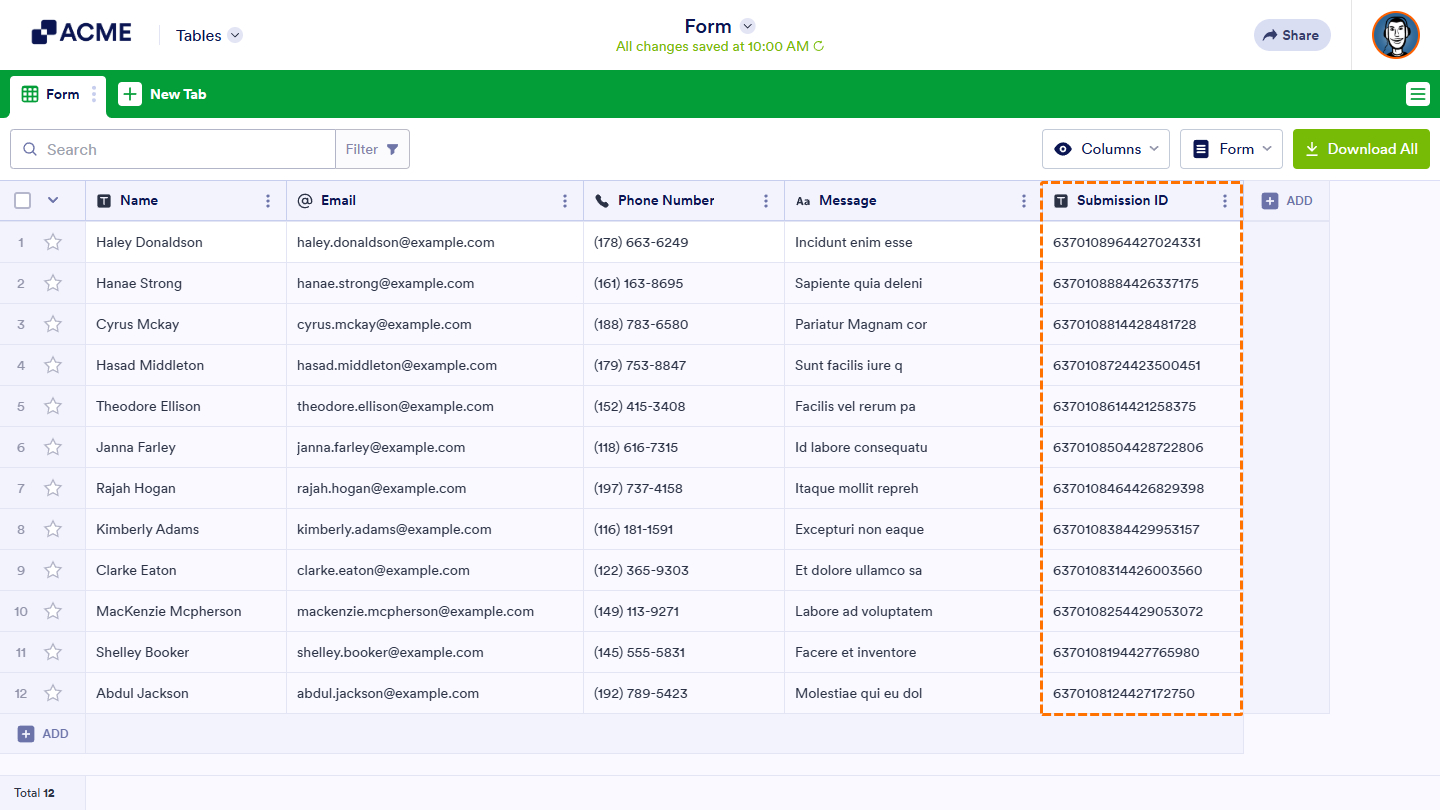This screenshot has height=810, width=1440.
Task: Star the Theodore Ellison row
Action: click(x=53, y=406)
